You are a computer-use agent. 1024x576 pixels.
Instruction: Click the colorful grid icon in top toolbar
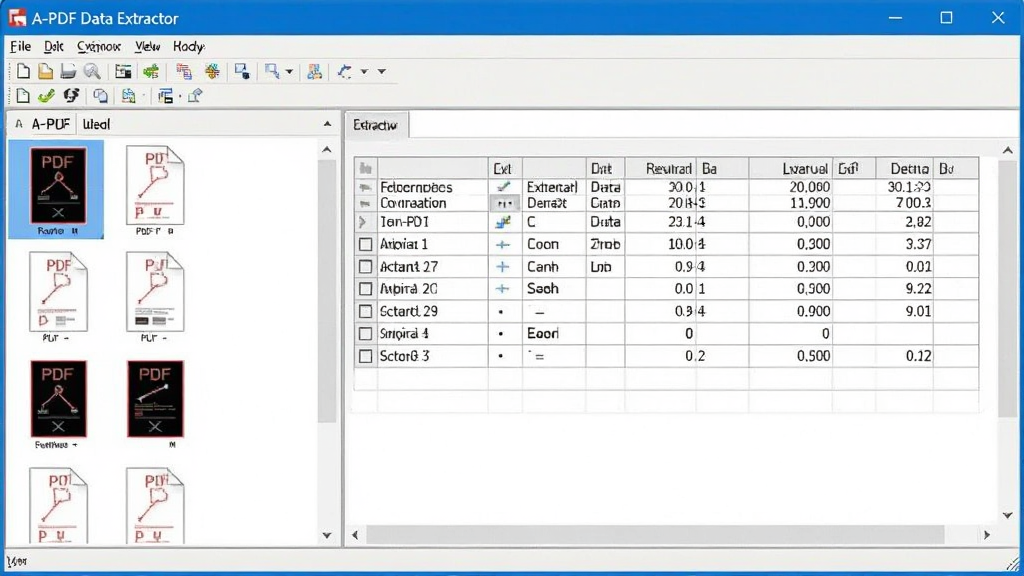tap(314, 71)
